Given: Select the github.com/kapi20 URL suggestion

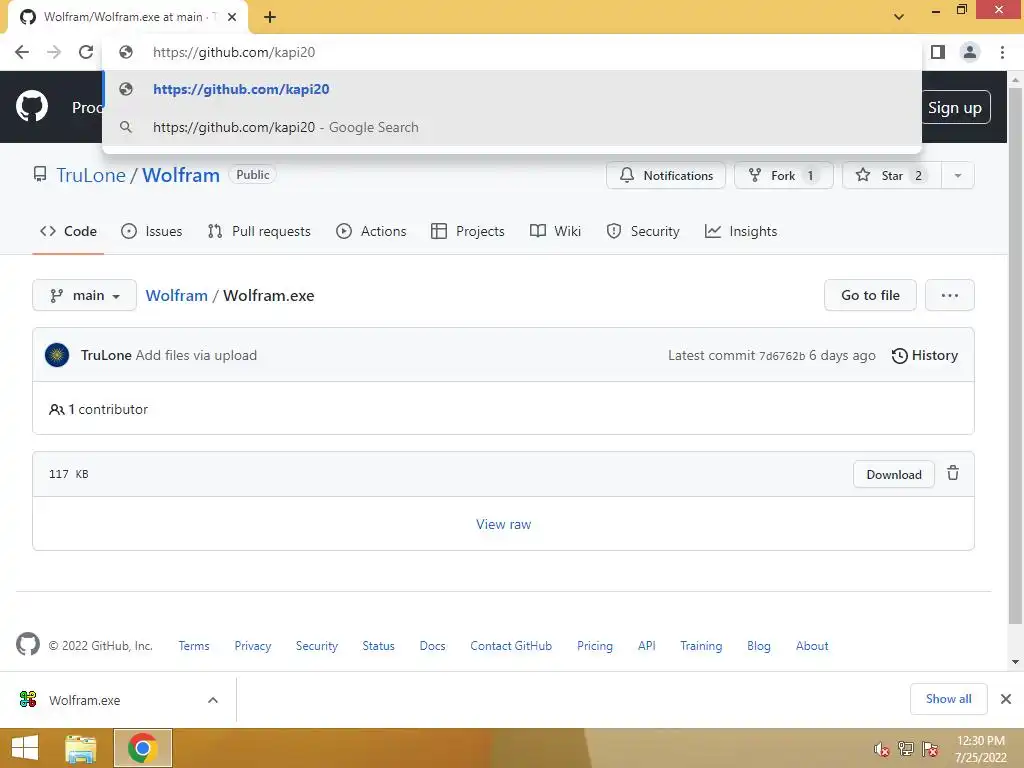Looking at the screenshot, I should (512, 89).
